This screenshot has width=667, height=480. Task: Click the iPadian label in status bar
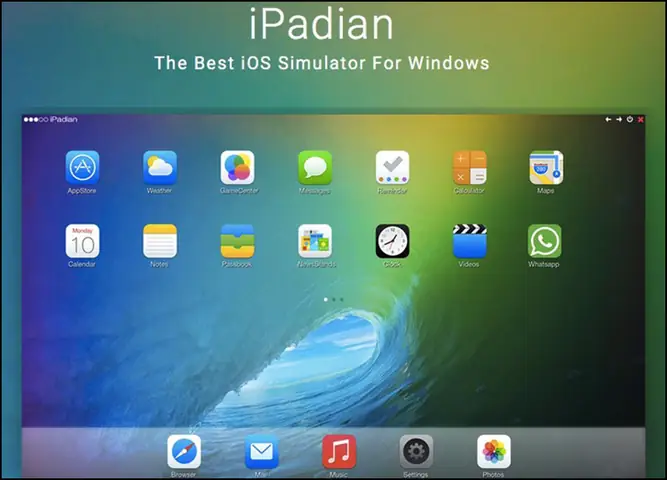[63, 119]
